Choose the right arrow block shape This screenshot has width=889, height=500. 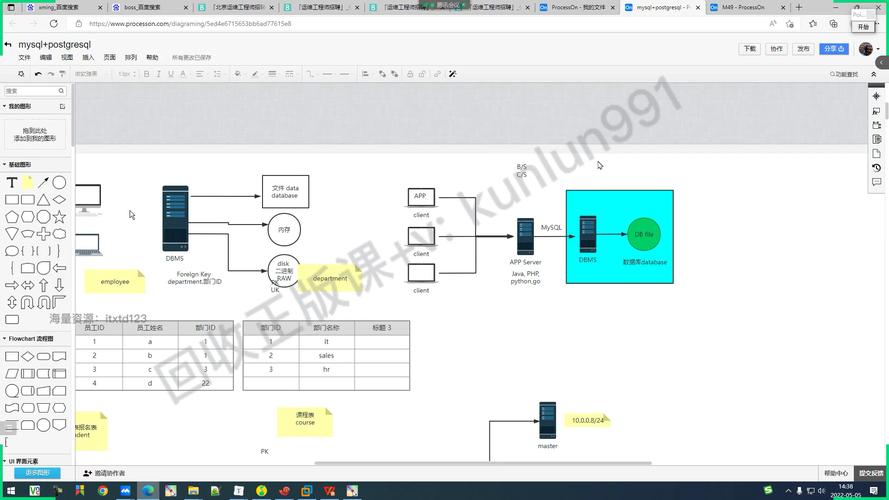click(12, 285)
